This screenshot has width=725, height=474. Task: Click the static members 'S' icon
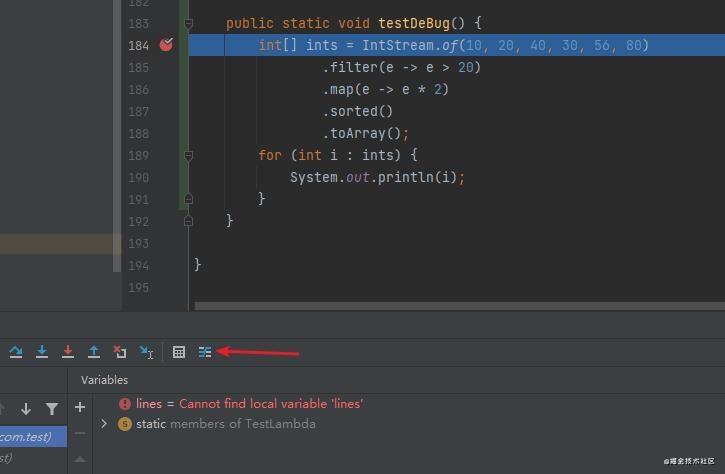(x=125, y=424)
